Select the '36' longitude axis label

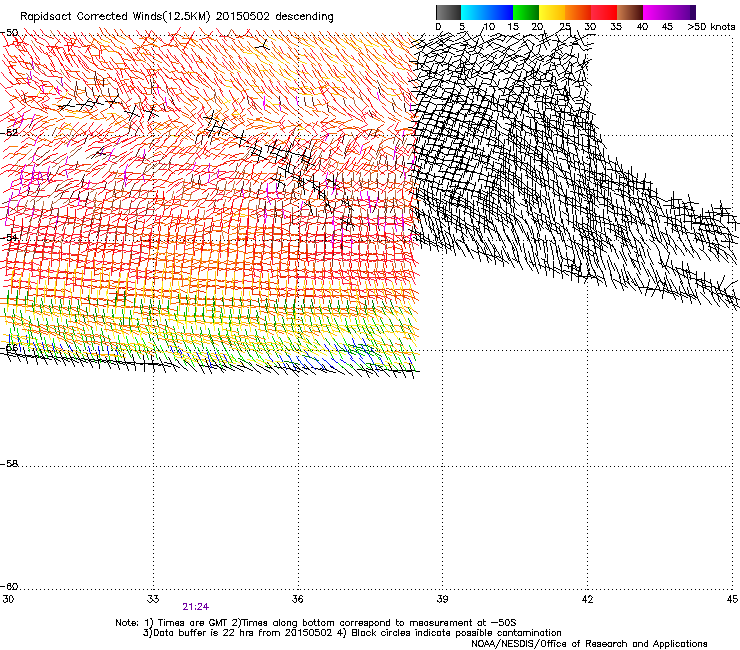[298, 599]
